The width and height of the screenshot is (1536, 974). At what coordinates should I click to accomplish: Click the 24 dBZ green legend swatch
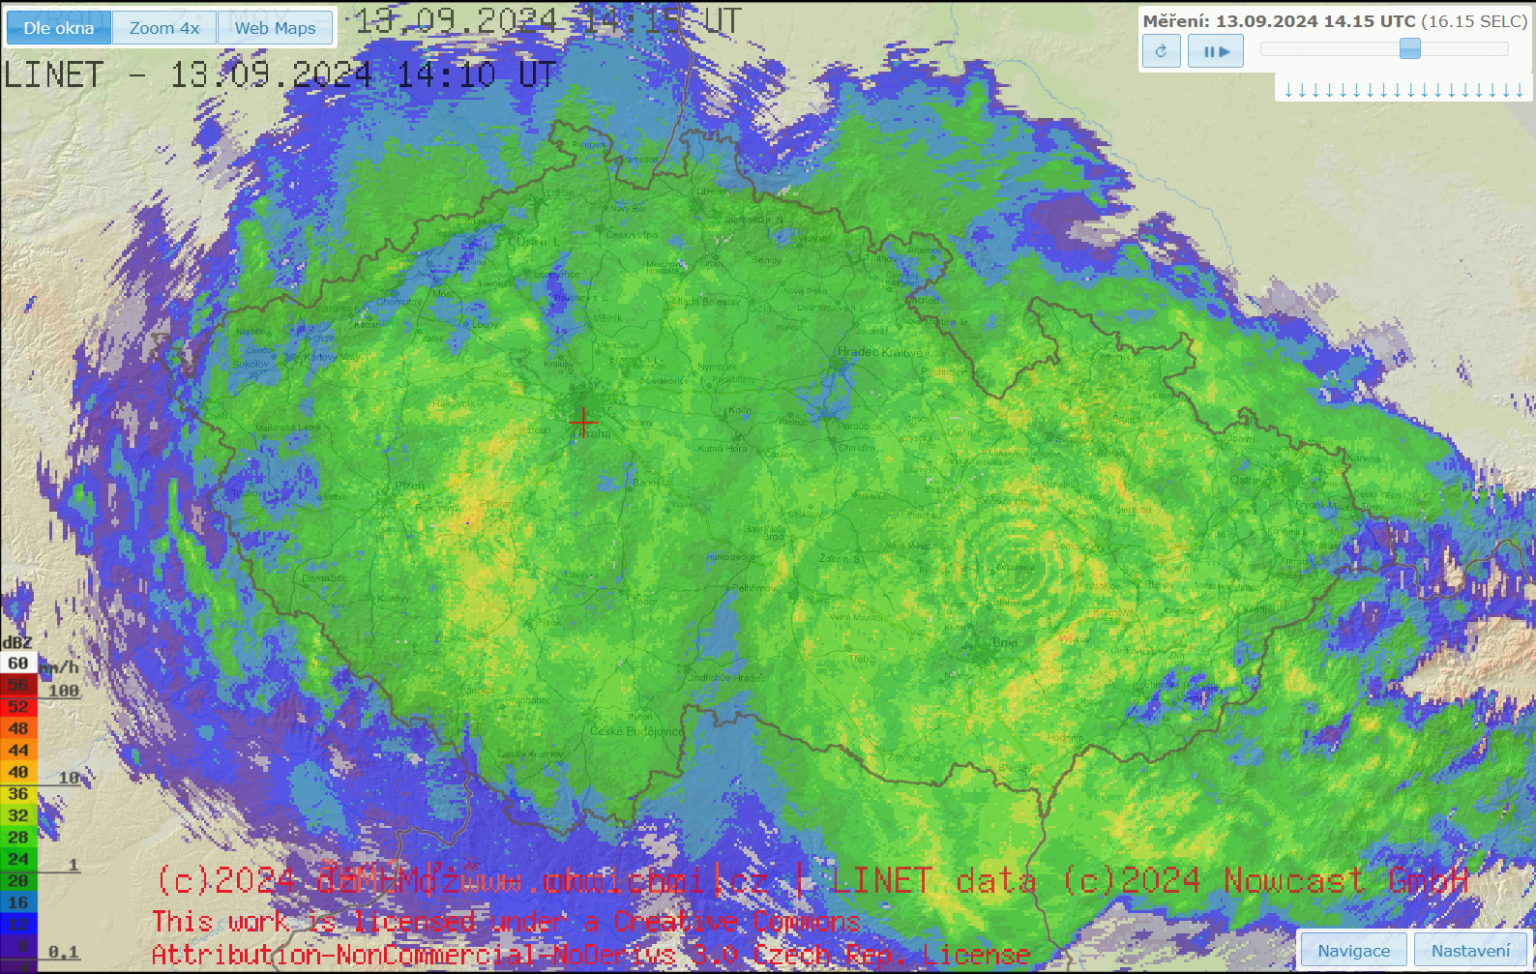[18, 859]
